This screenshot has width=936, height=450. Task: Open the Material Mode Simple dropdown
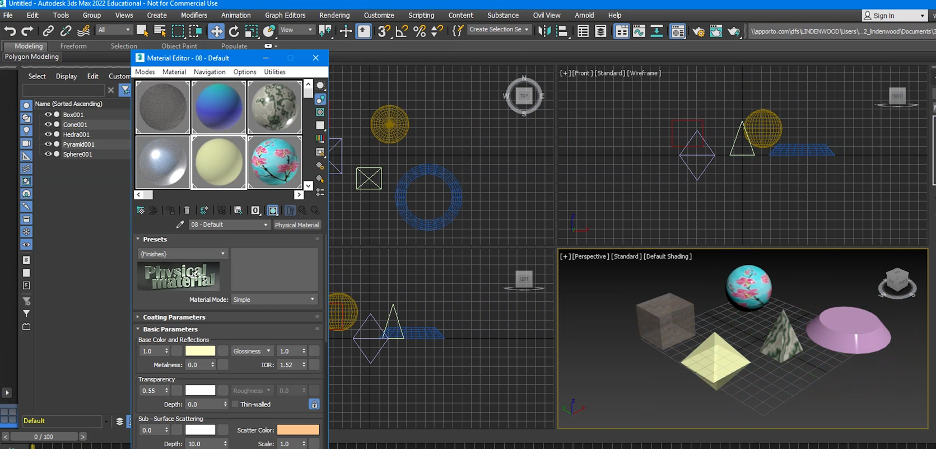pos(275,300)
